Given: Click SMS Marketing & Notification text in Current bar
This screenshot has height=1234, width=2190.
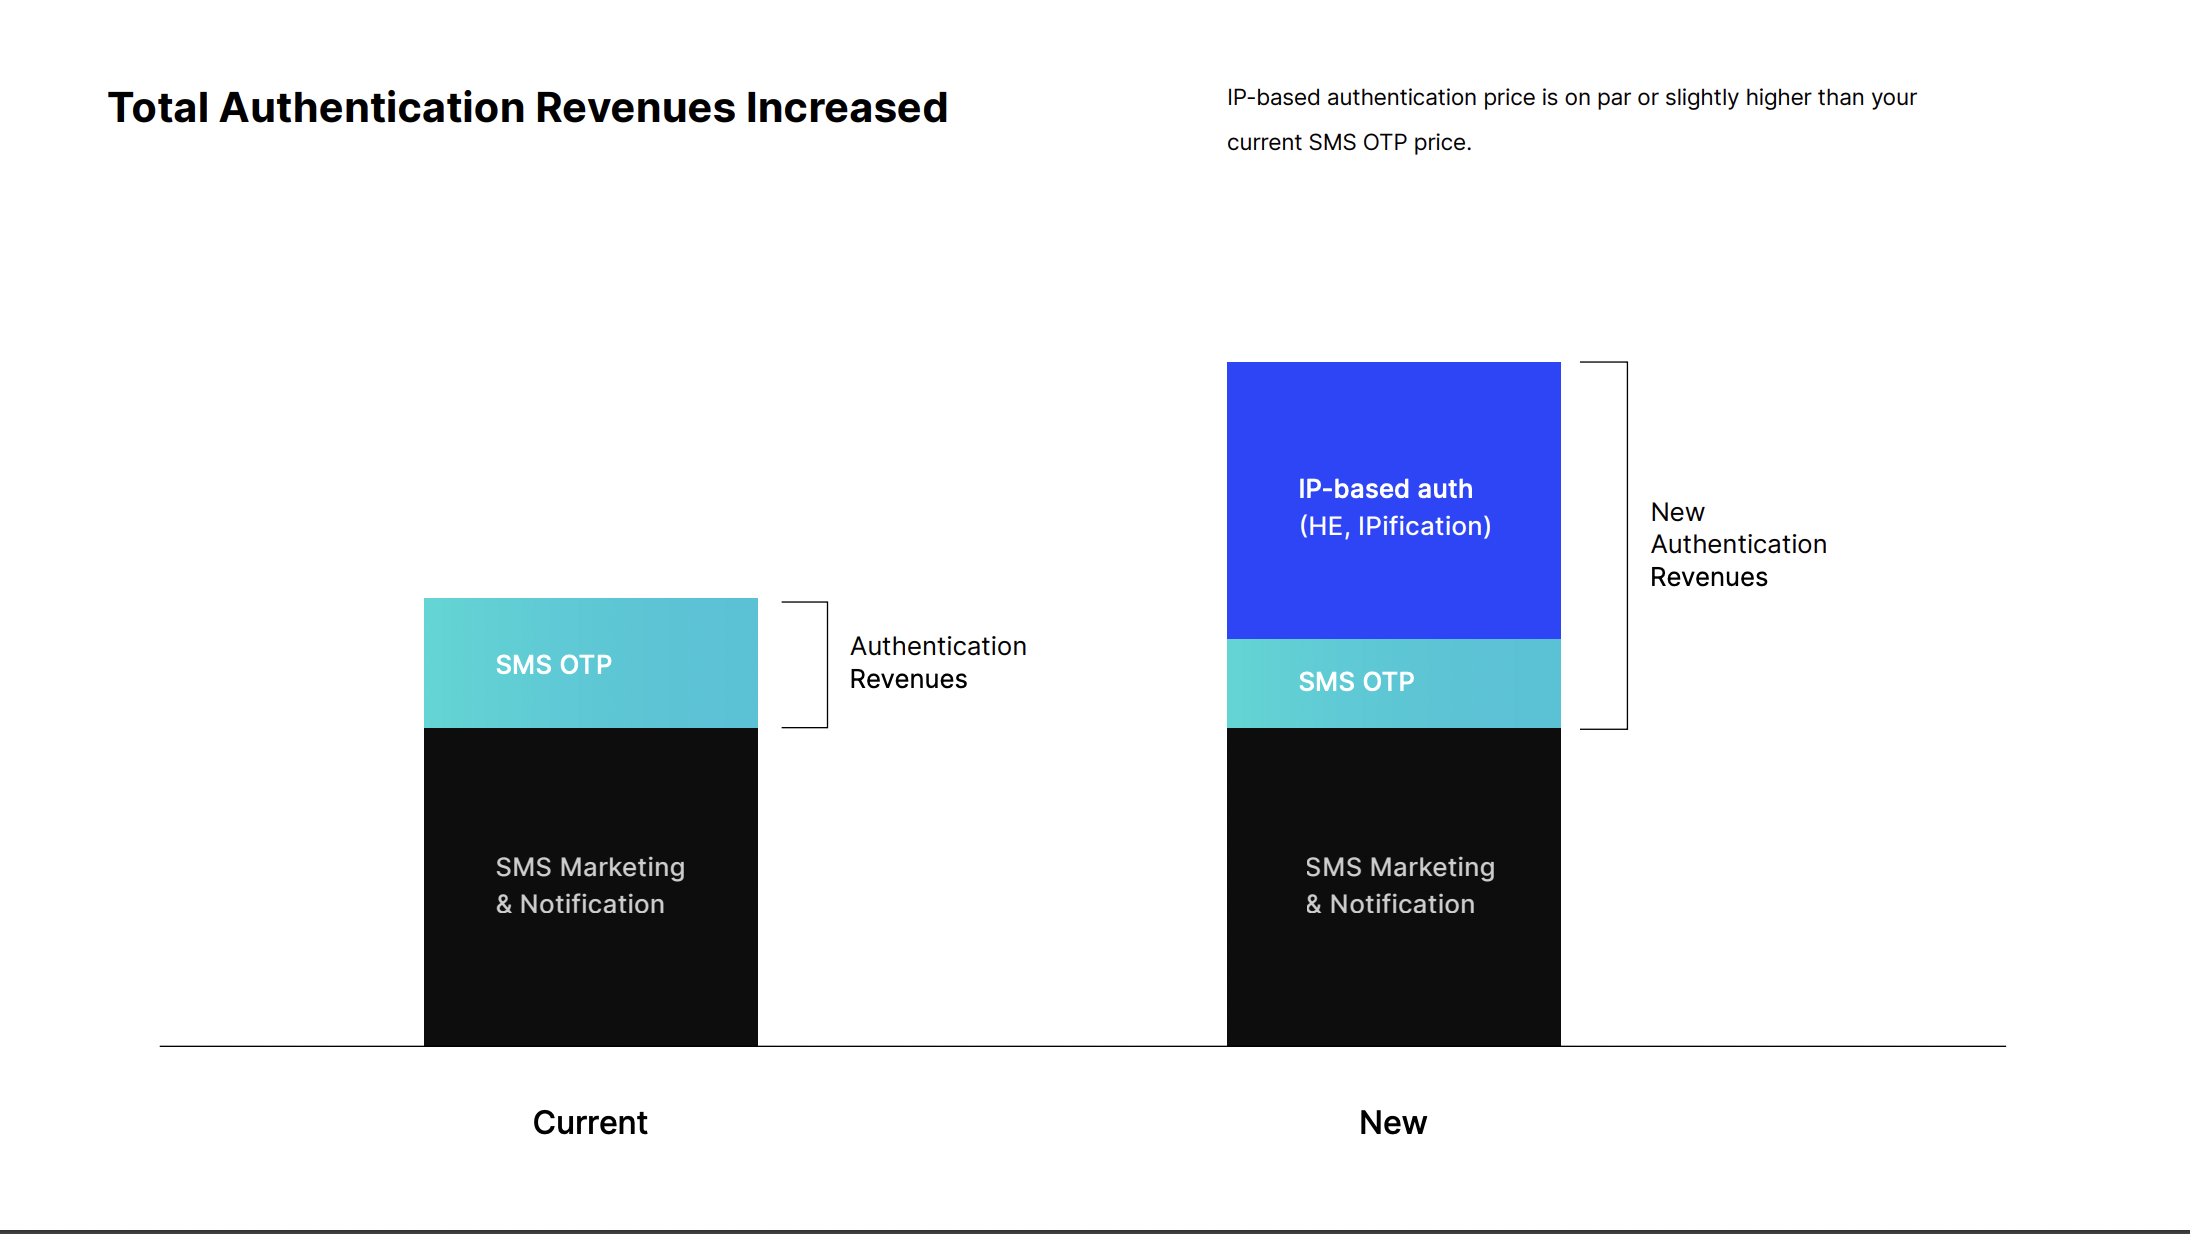Looking at the screenshot, I should (x=590, y=885).
